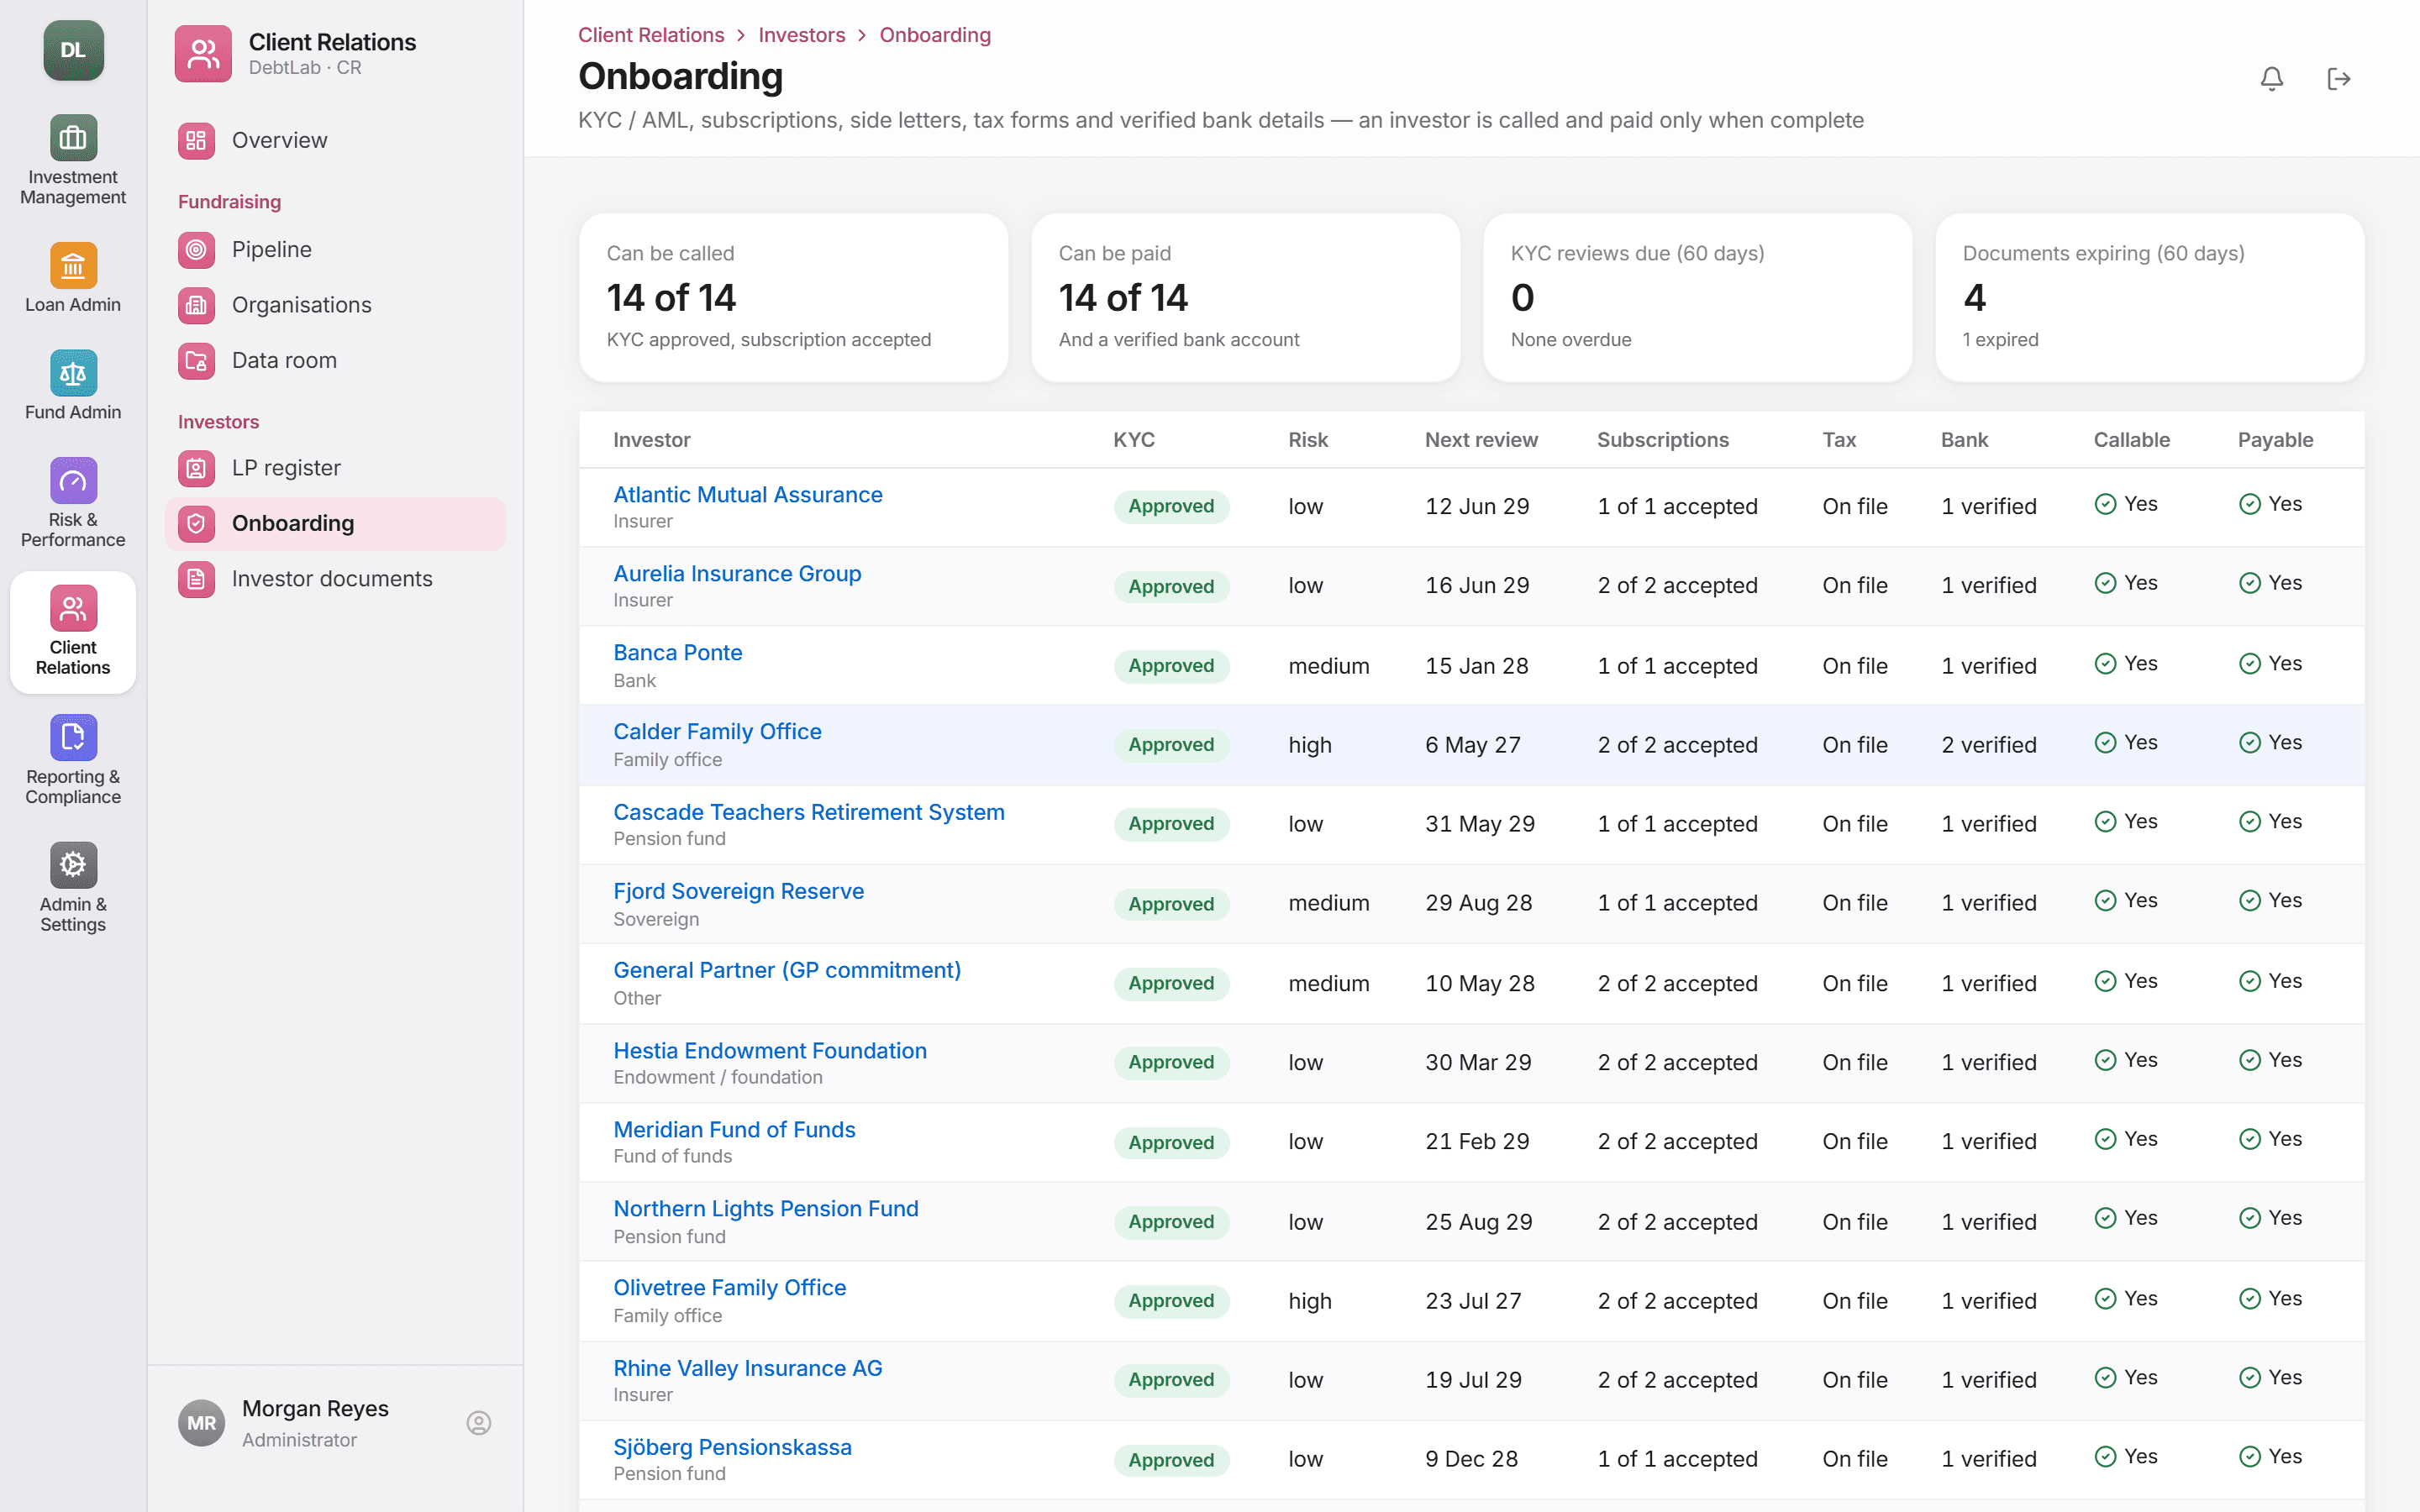
Task: Click '2 verified' in Calder row
Action: pos(1988,745)
